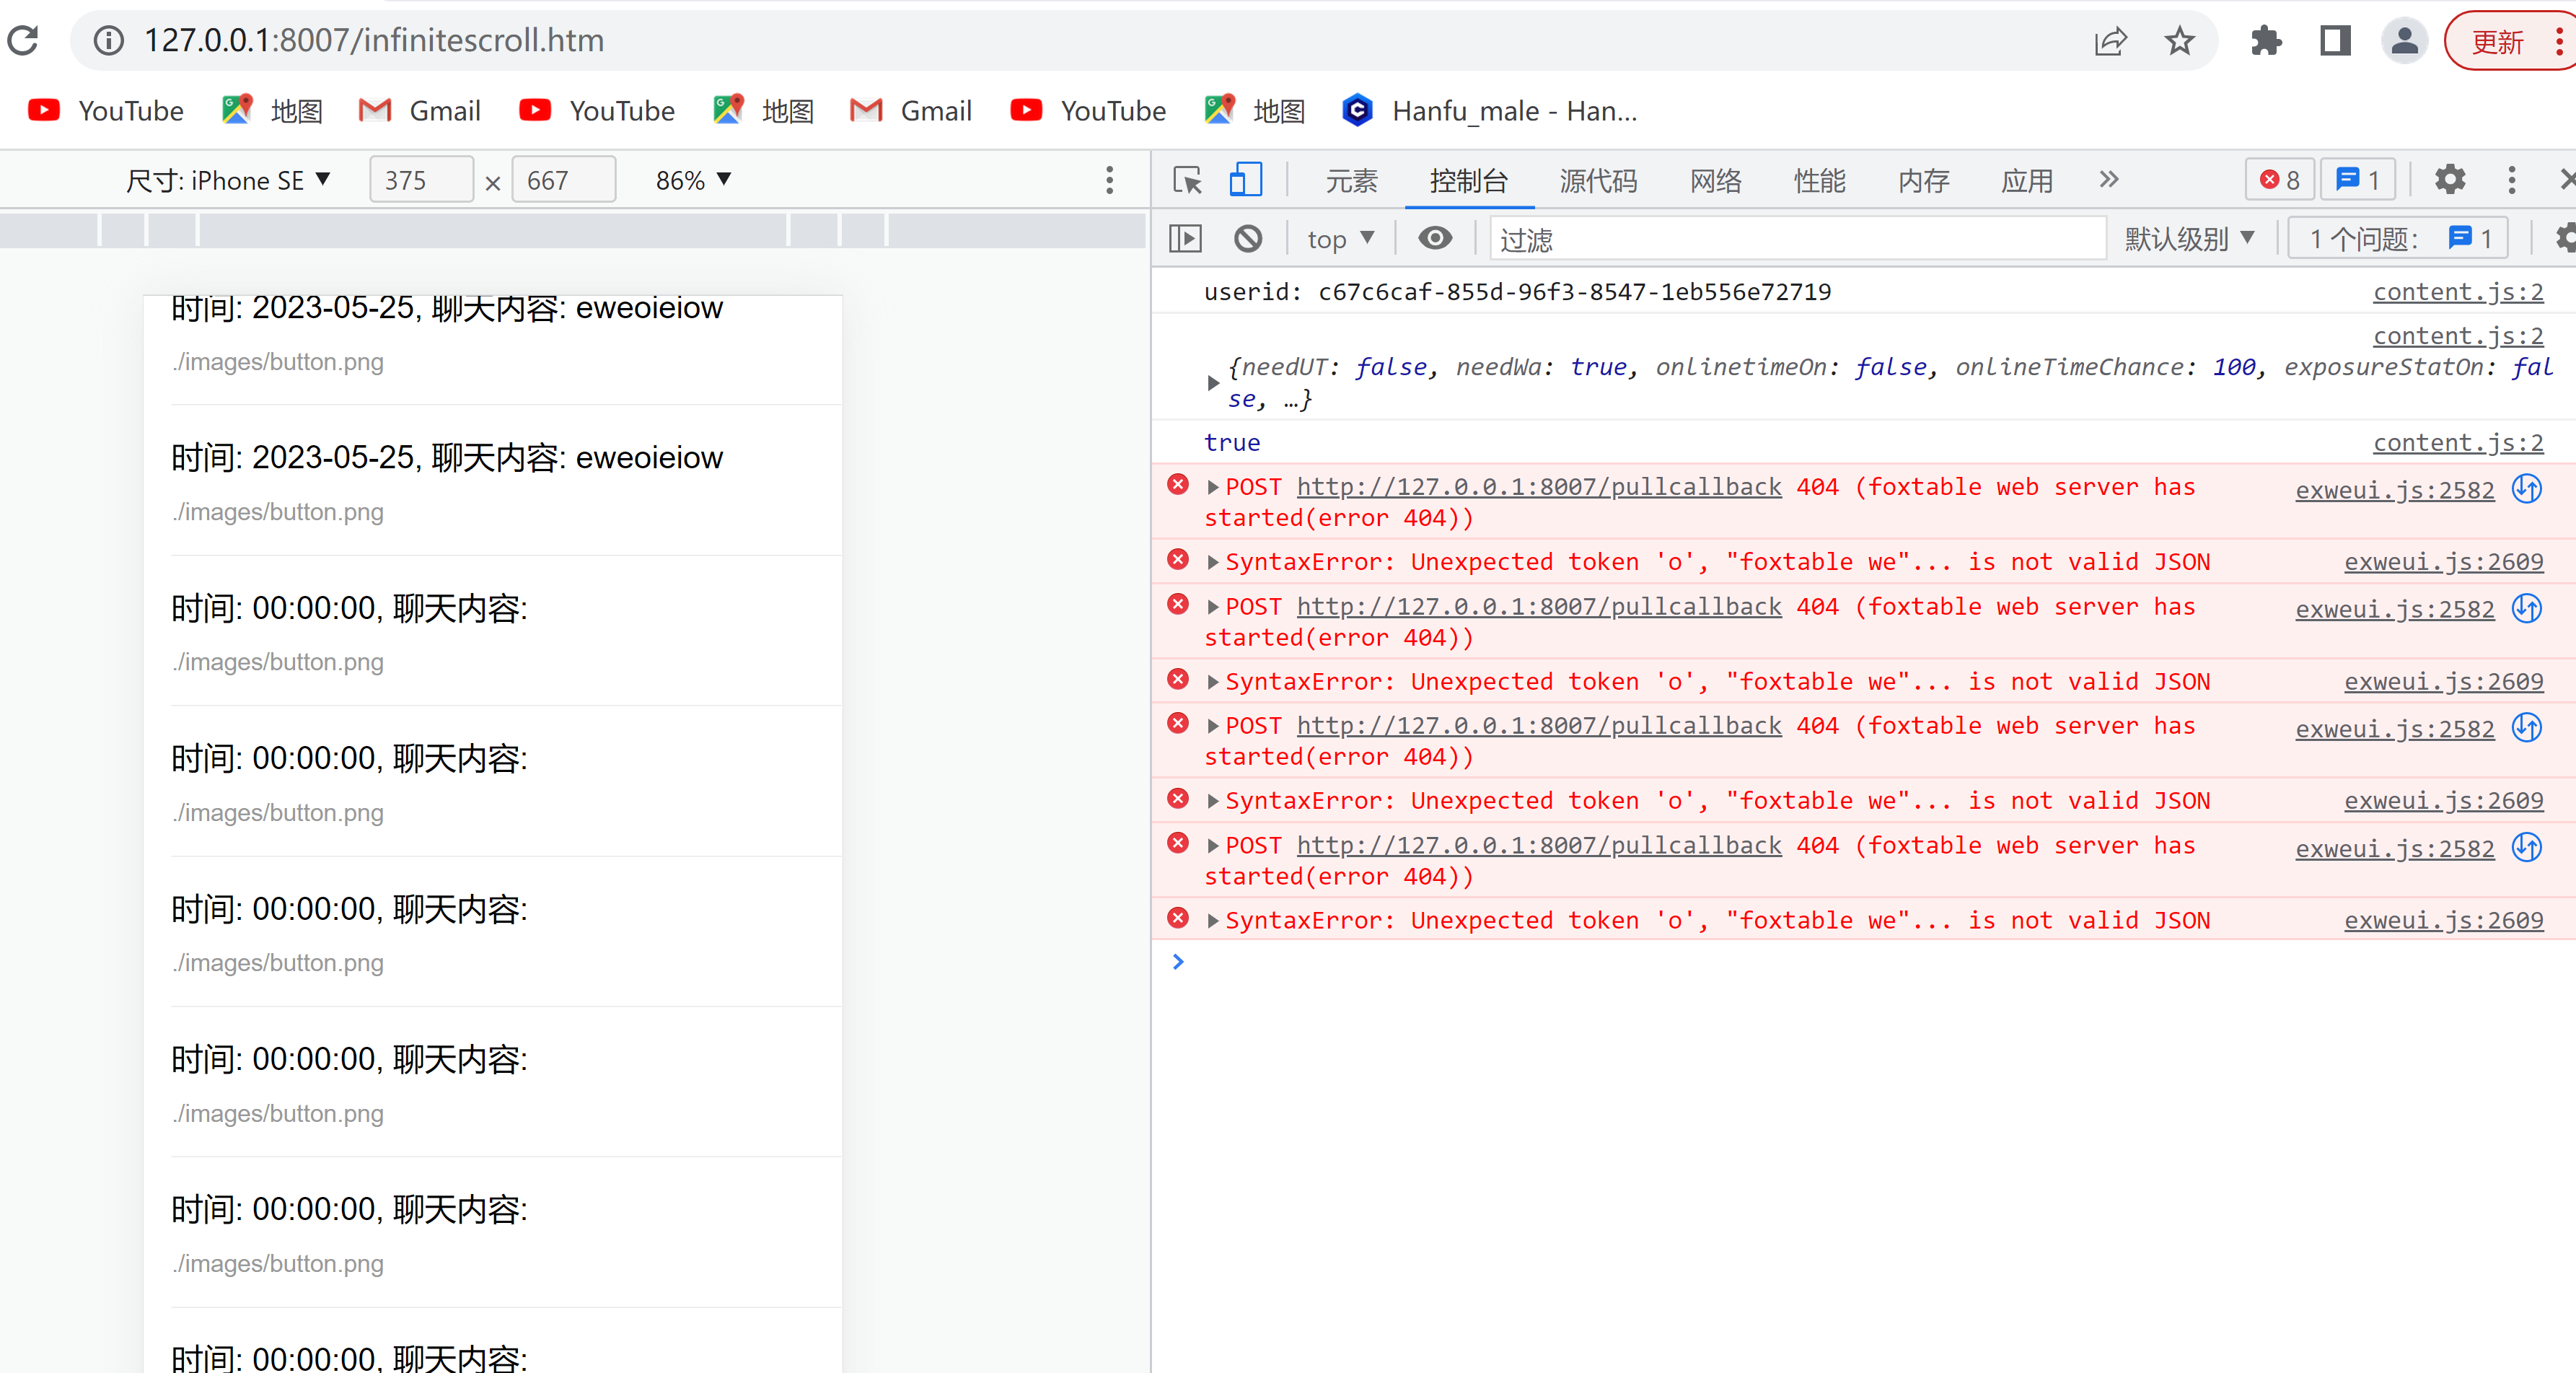
Task: Click the network request icon on first POST error
Action: pos(2527,489)
